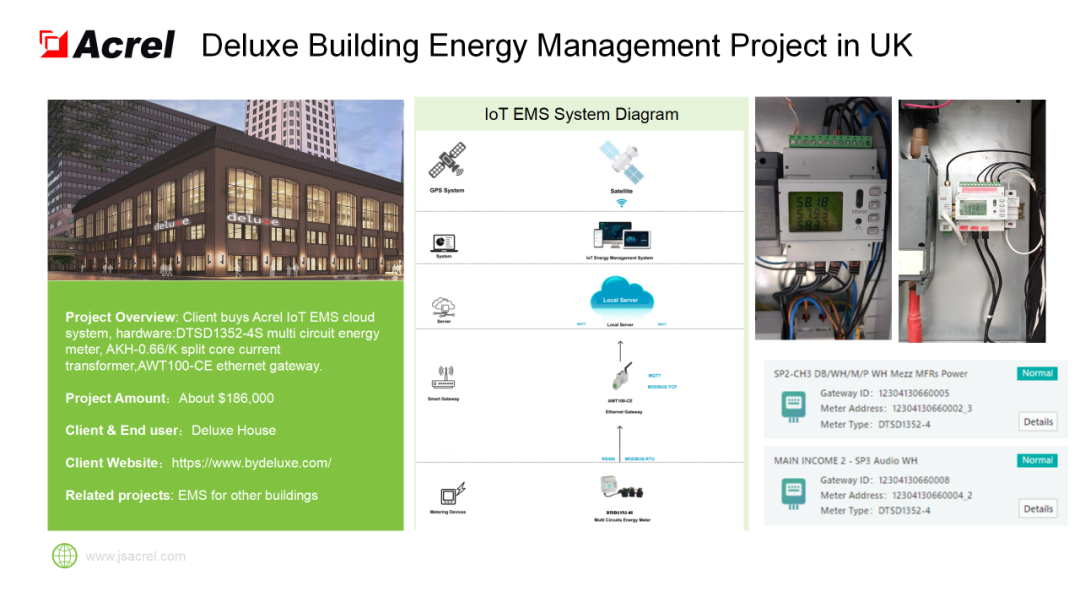Click the Client & End user Deluxe House line
Image resolution: width=1080 pixels, height=608 pixels.
pyautogui.click(x=171, y=430)
